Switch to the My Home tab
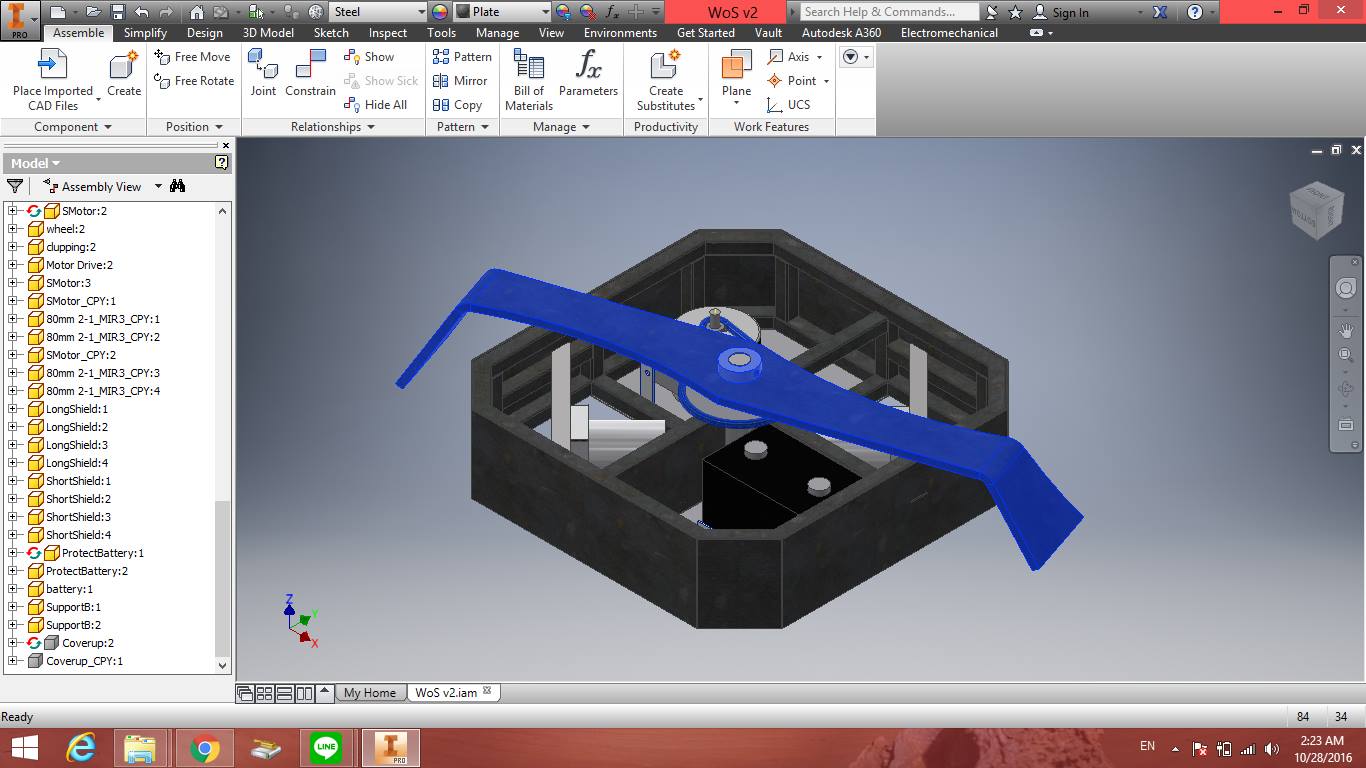This screenshot has width=1366, height=768. click(x=370, y=692)
